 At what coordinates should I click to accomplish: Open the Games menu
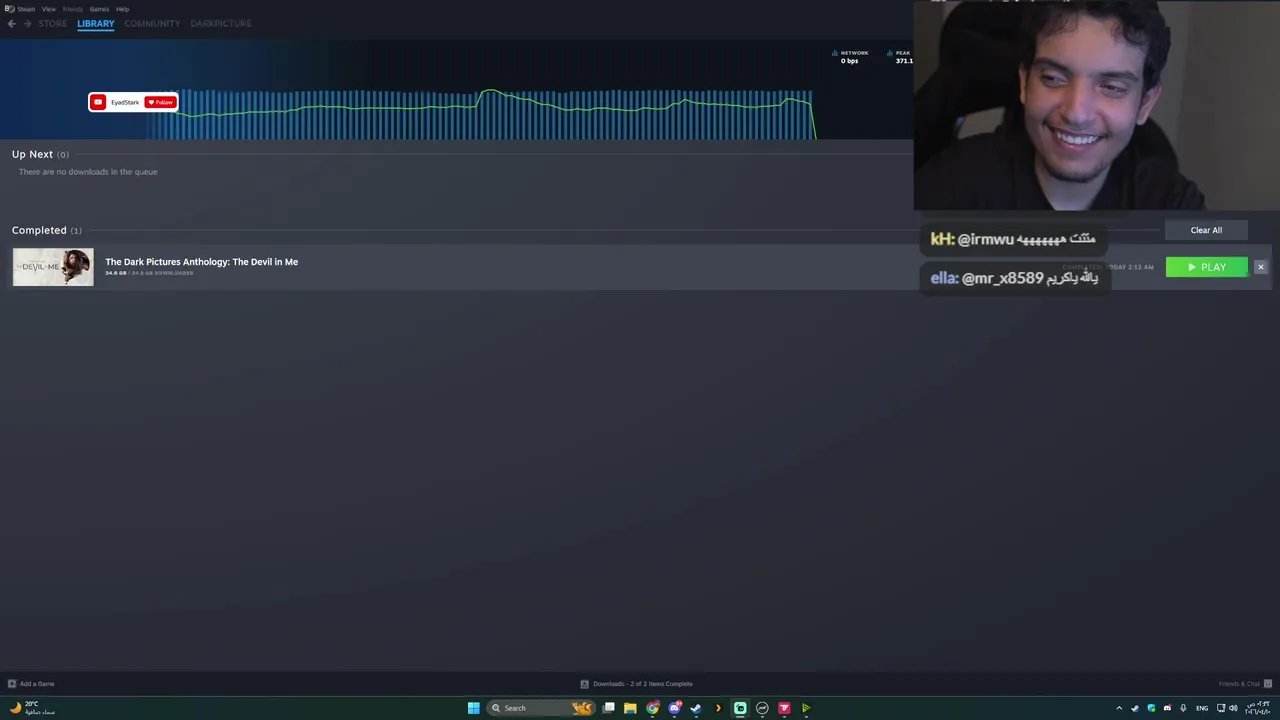[x=99, y=9]
